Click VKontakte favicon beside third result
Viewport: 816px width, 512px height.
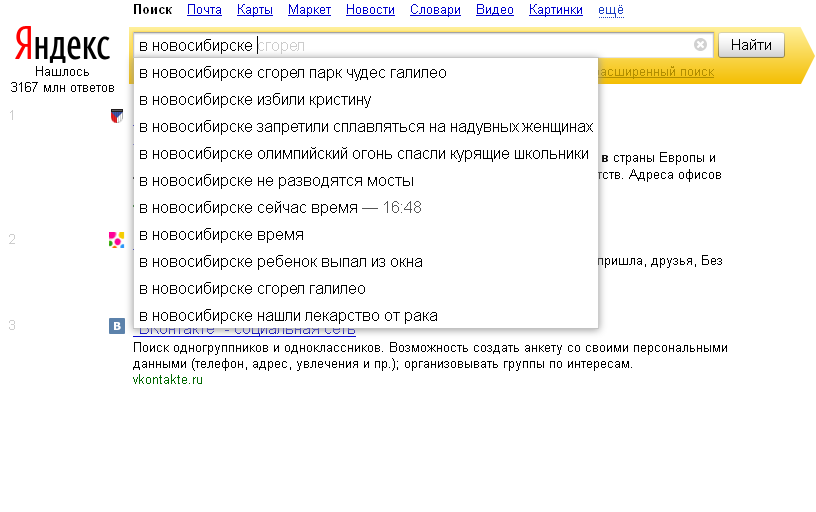pos(117,326)
